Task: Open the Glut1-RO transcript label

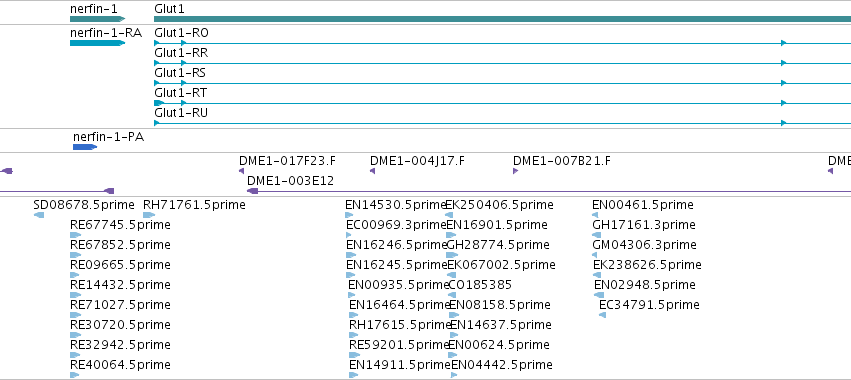Action: coord(181,33)
